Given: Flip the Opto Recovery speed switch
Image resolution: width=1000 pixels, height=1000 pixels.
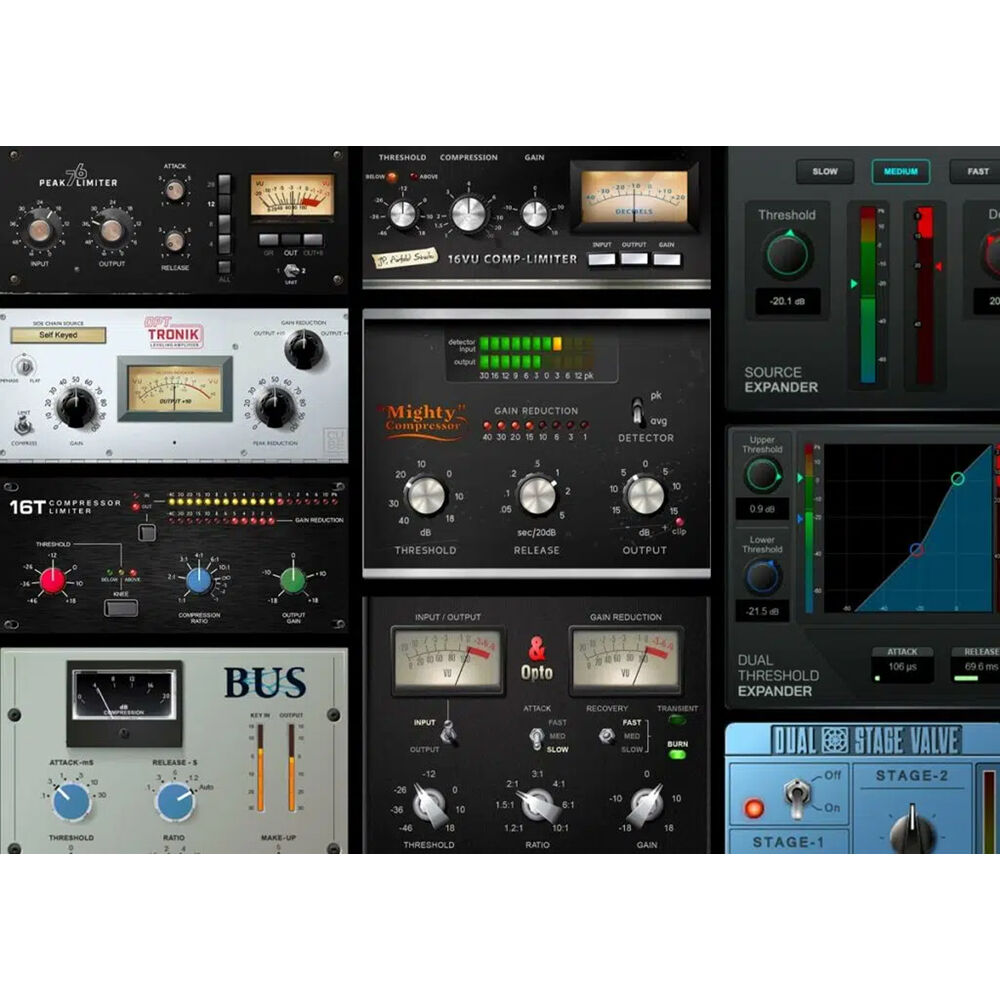Looking at the screenshot, I should 606,736.
